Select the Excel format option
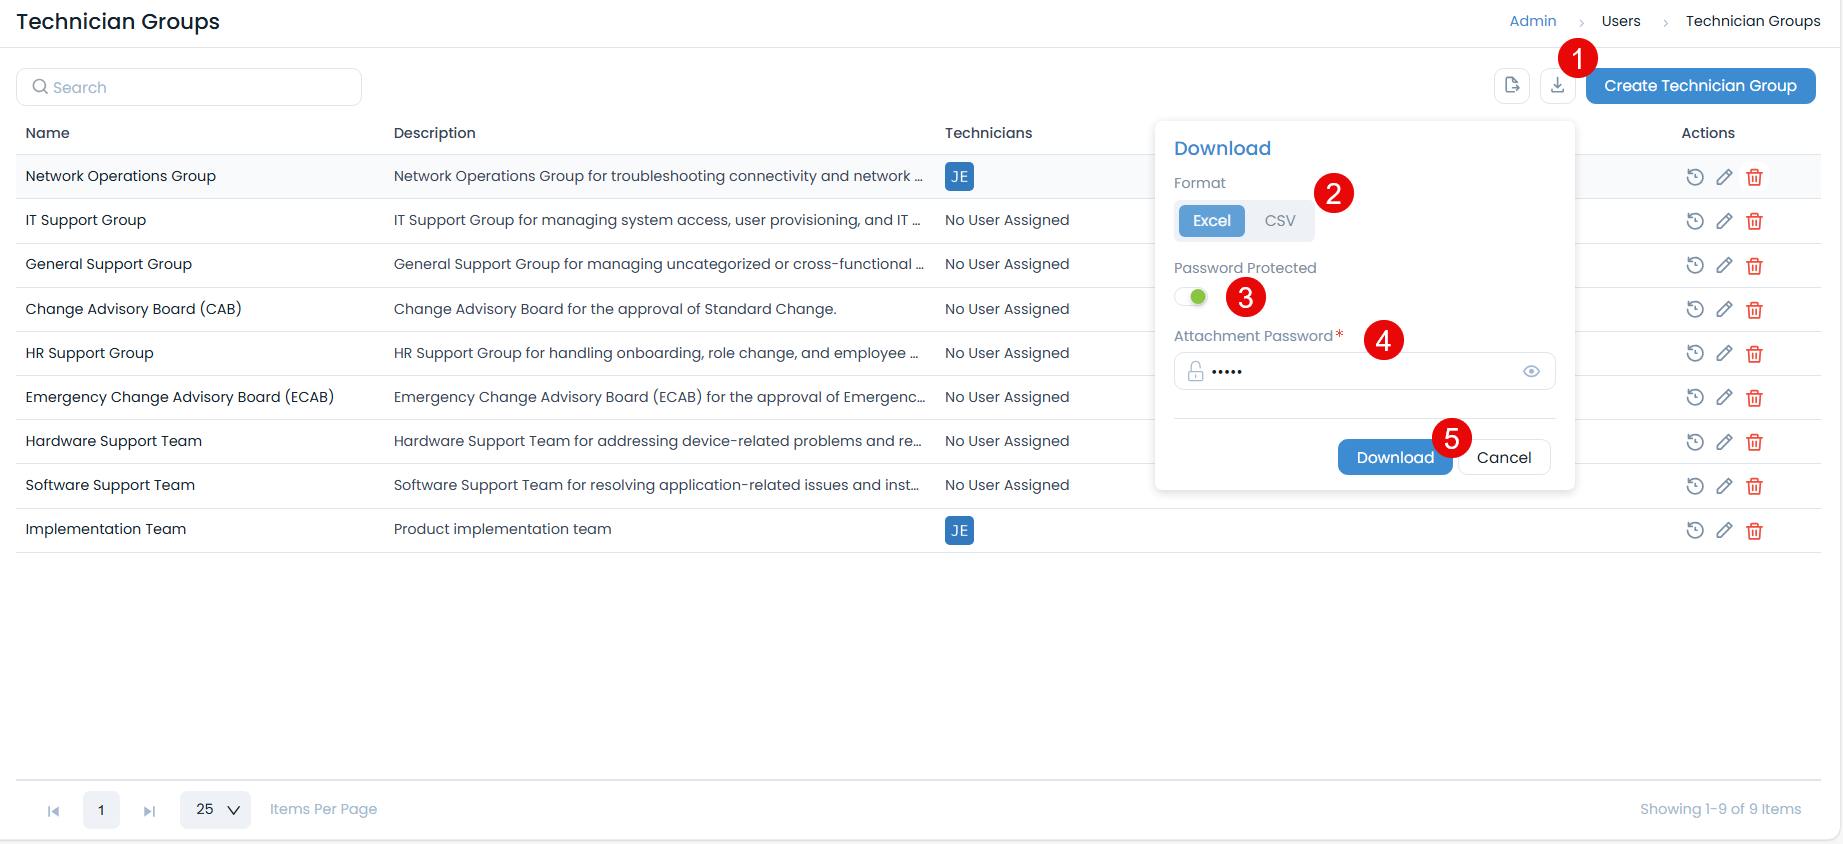Image resolution: width=1843 pixels, height=844 pixels. (1211, 221)
